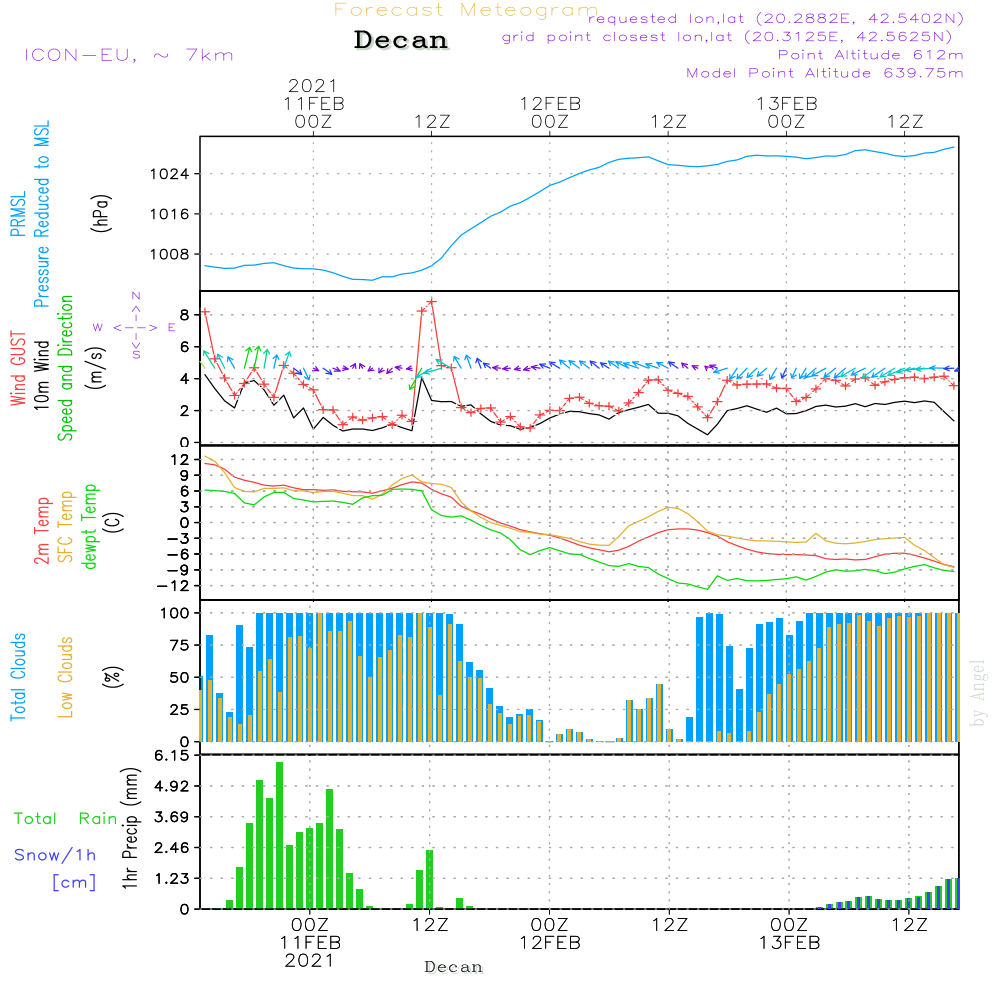Click the green "Total Rain" legend text
Screen dimensions: 1000x1000
pyautogui.click(x=66, y=818)
